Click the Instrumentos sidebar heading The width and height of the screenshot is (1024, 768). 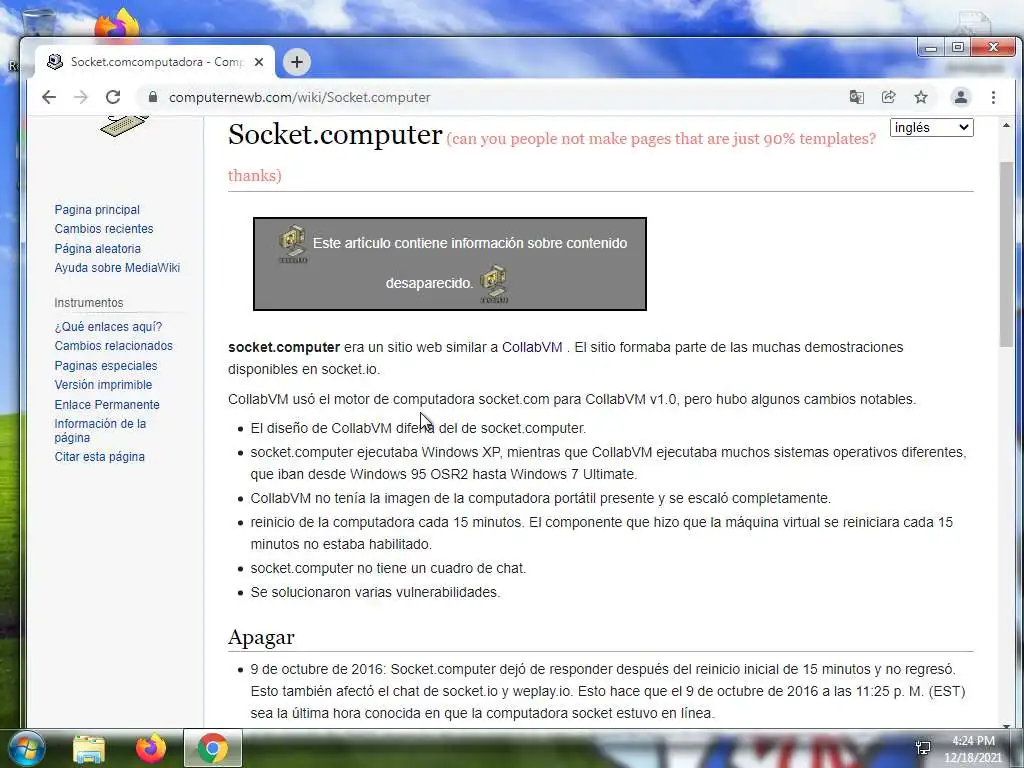pyautogui.click(x=89, y=302)
